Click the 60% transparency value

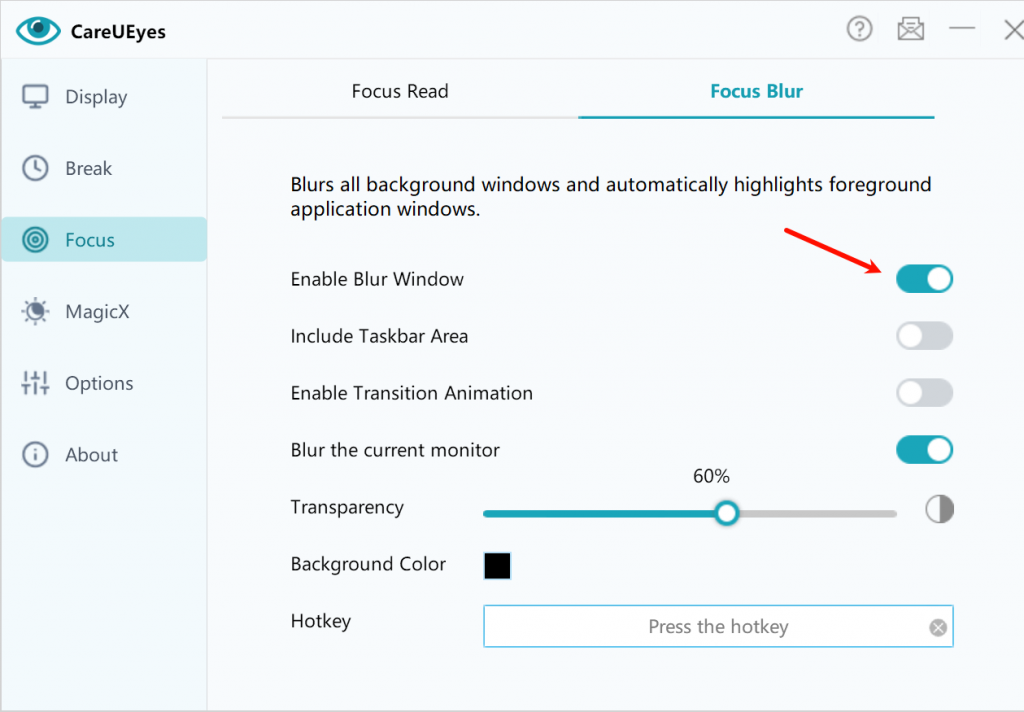(x=711, y=476)
